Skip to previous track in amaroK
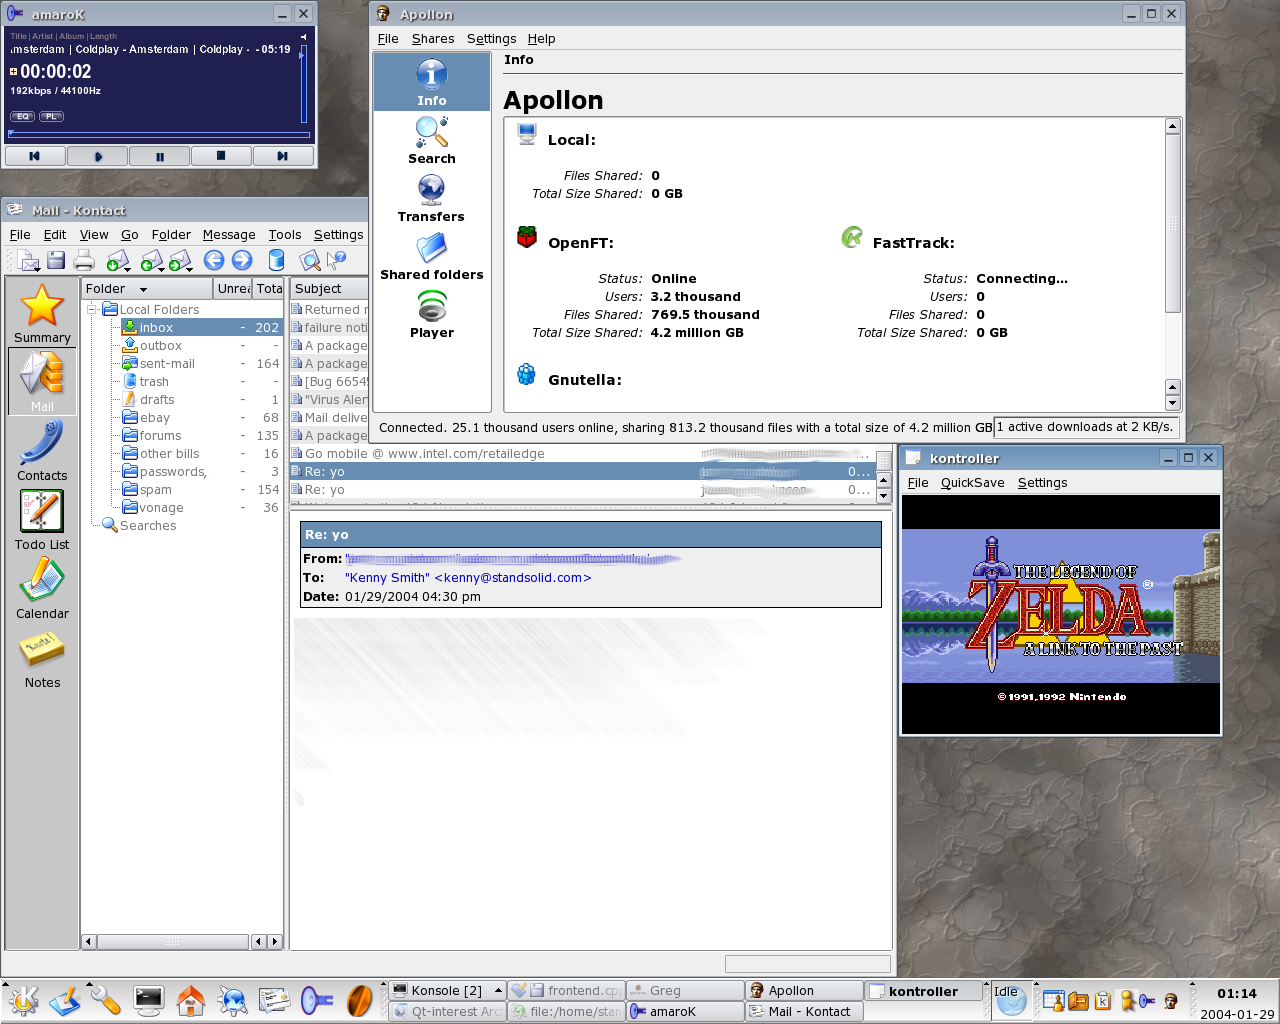The width and height of the screenshot is (1280, 1024). pyautogui.click(x=35, y=156)
